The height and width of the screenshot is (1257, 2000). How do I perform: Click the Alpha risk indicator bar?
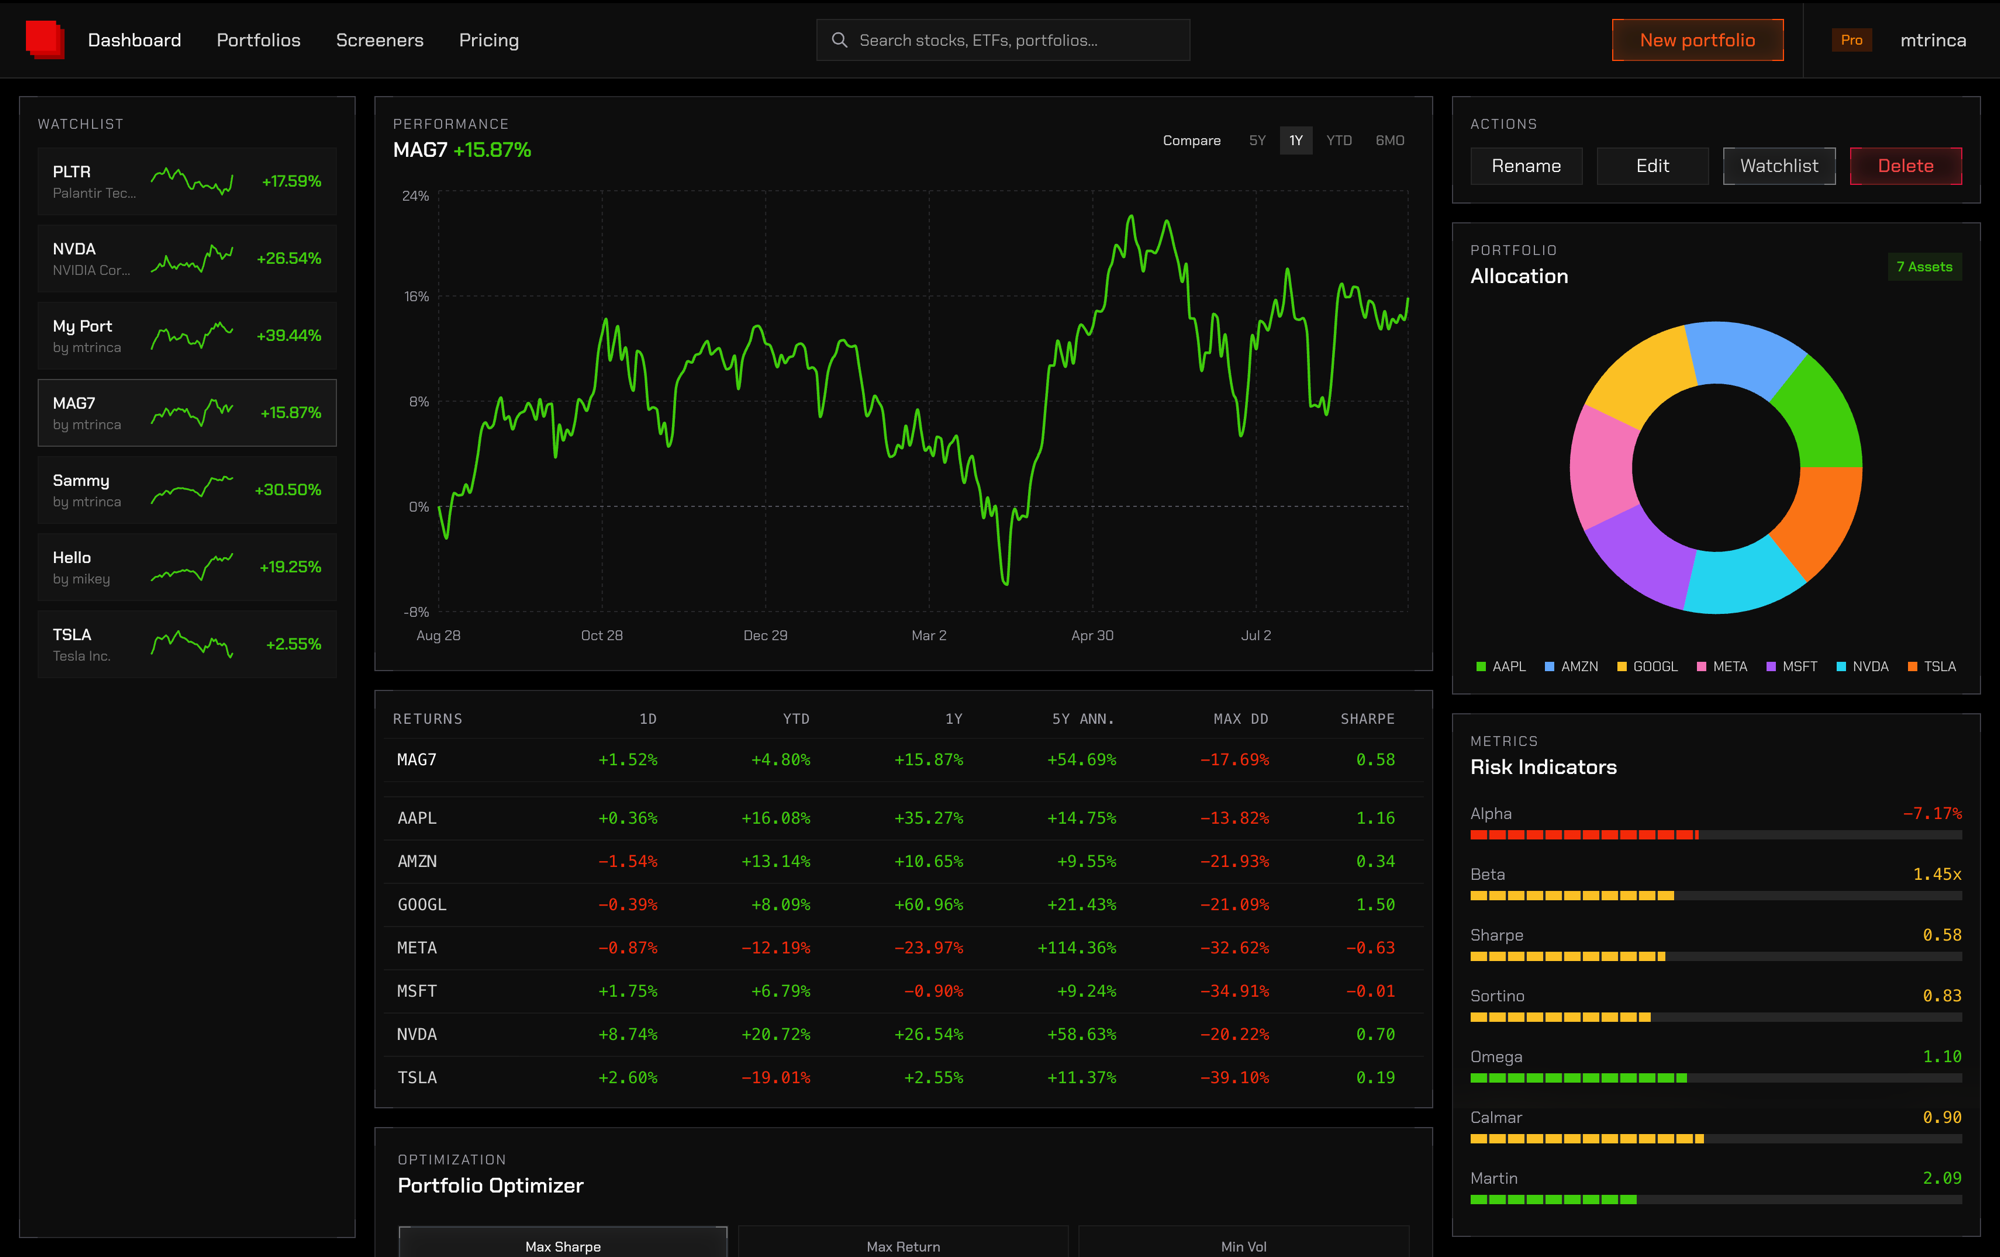coord(1715,835)
